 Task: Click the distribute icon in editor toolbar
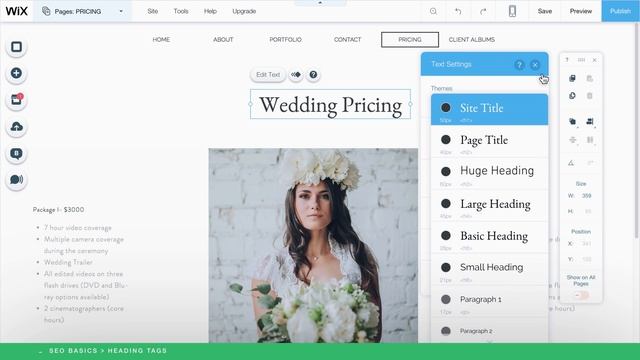[572, 140]
